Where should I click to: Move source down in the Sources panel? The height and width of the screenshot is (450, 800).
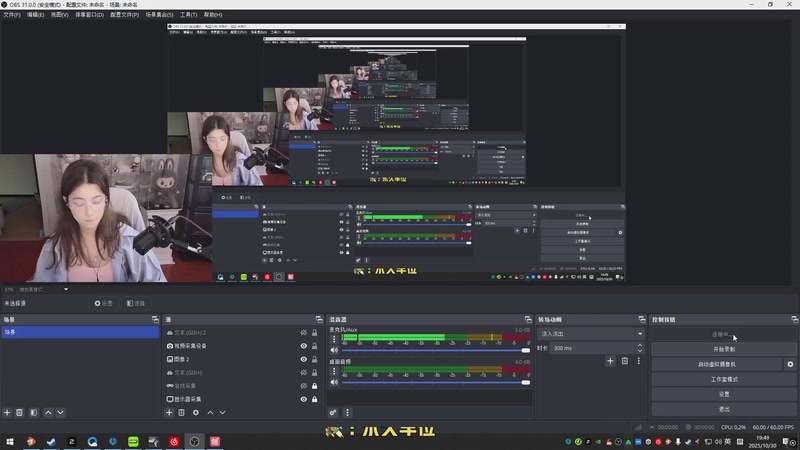(222, 412)
